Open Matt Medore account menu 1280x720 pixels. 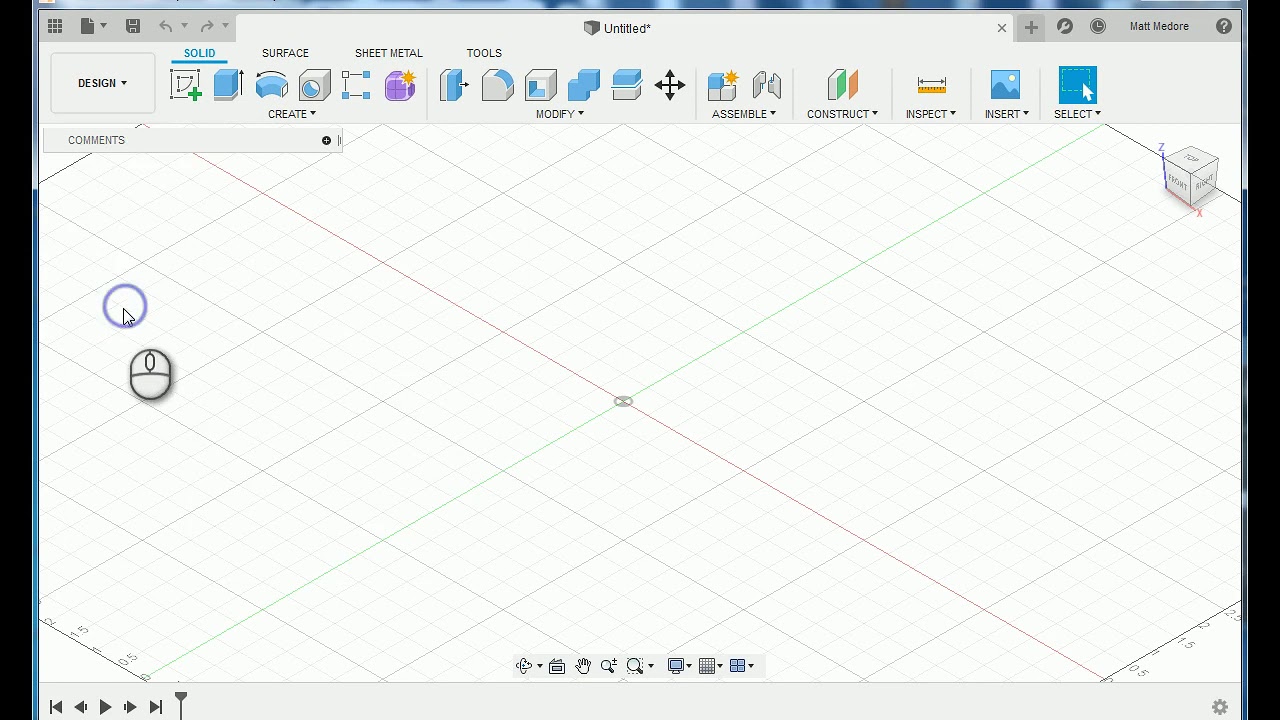(1159, 27)
